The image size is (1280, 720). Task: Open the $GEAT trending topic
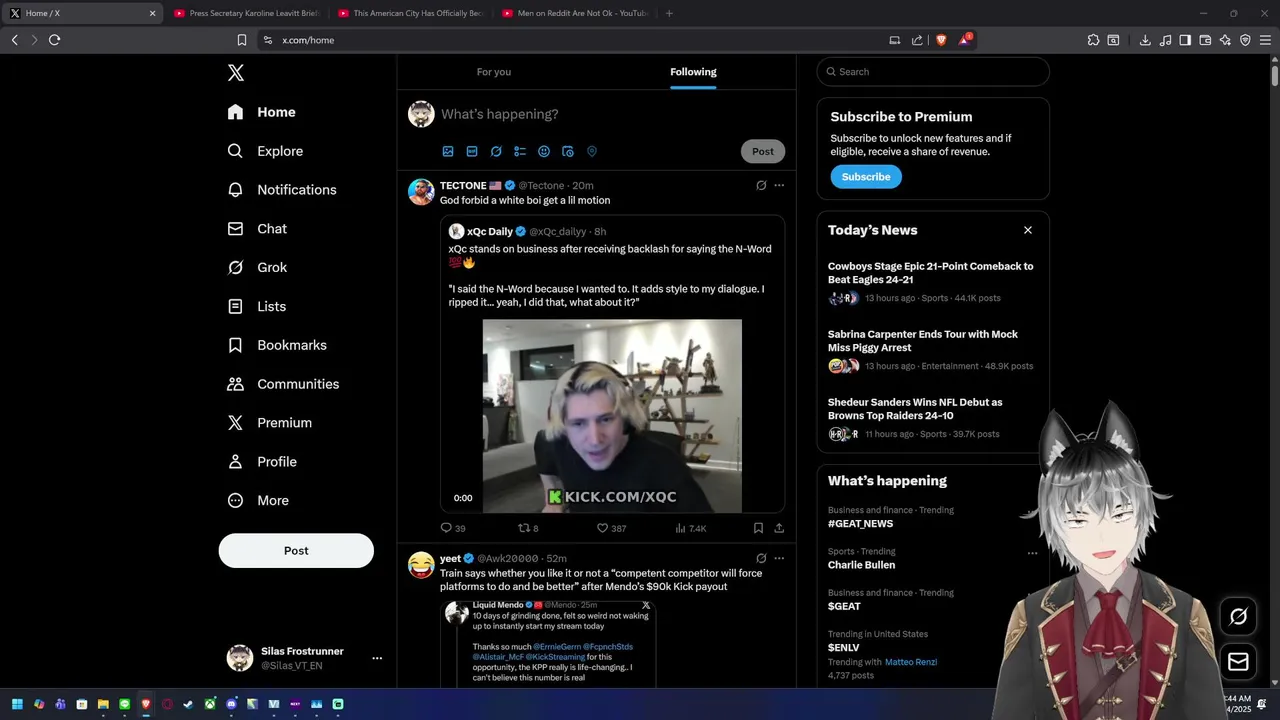pyautogui.click(x=844, y=607)
